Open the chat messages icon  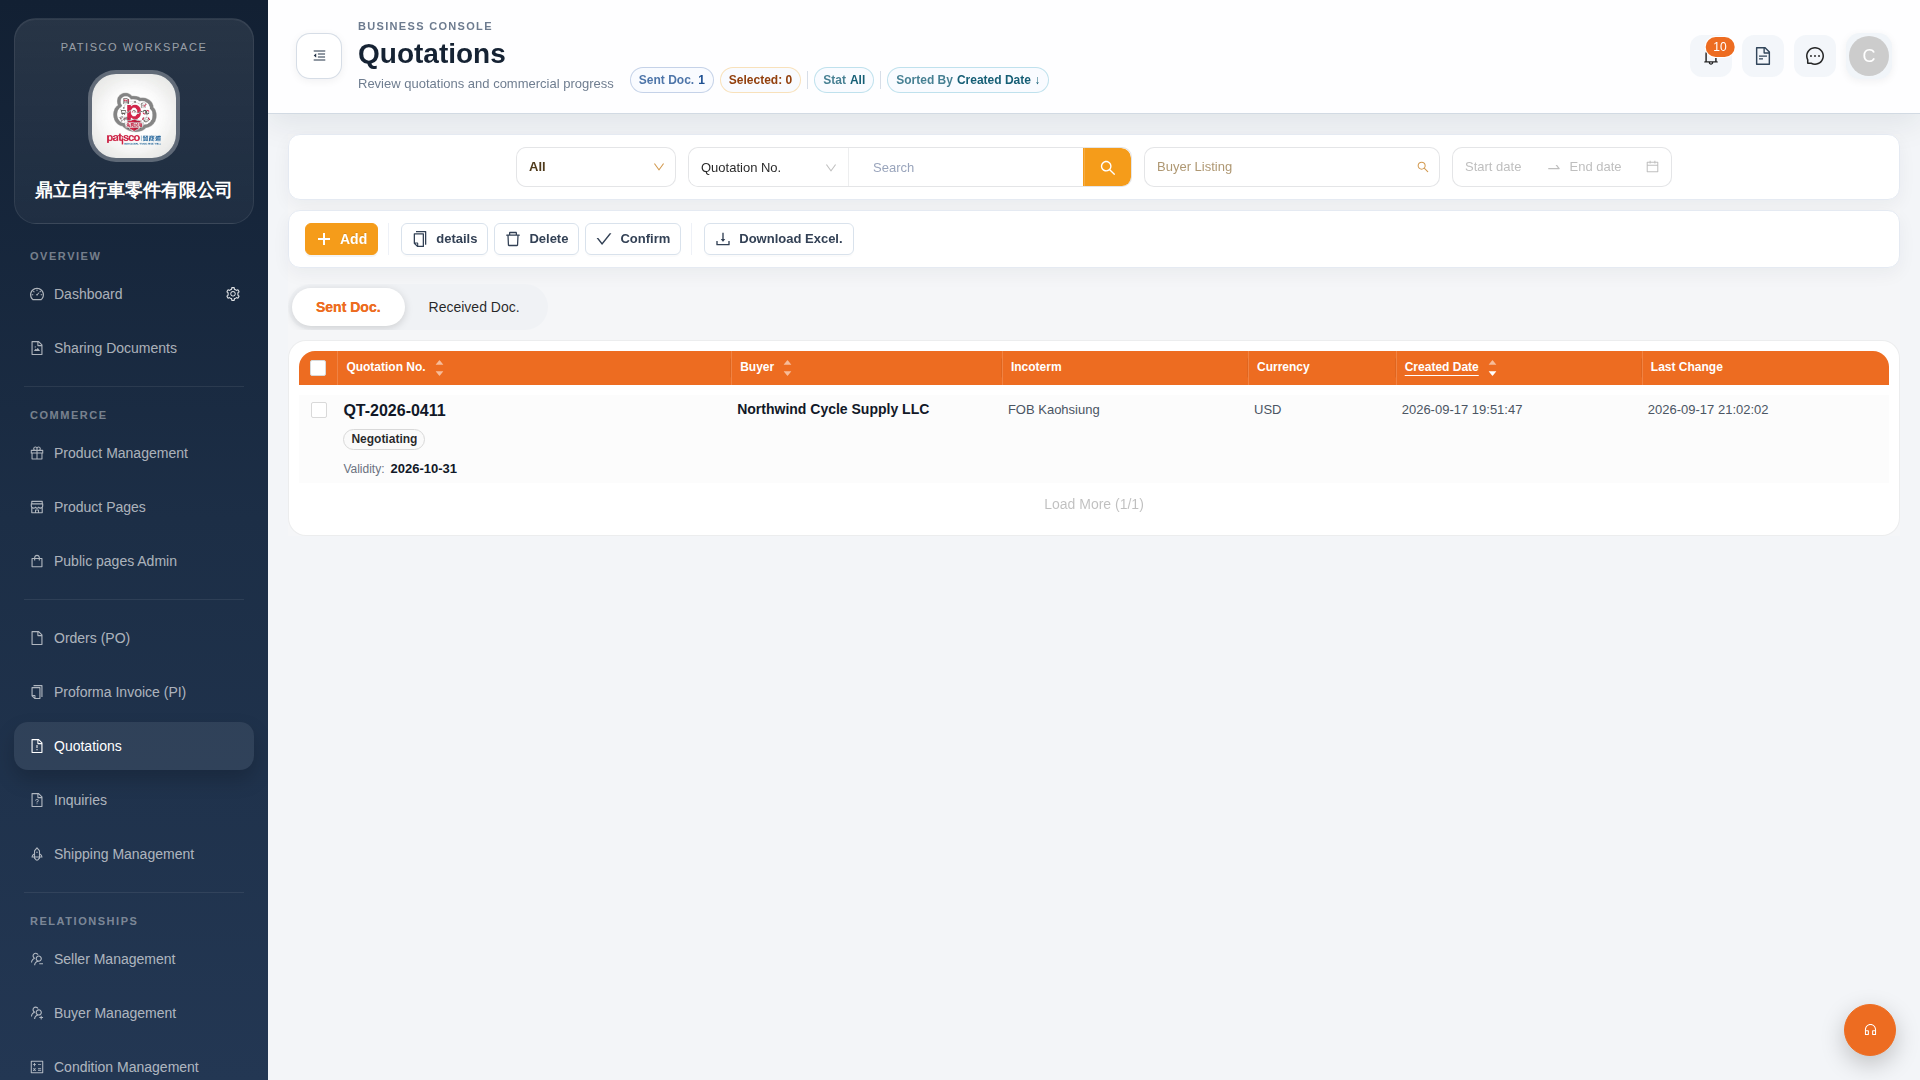pos(1815,56)
